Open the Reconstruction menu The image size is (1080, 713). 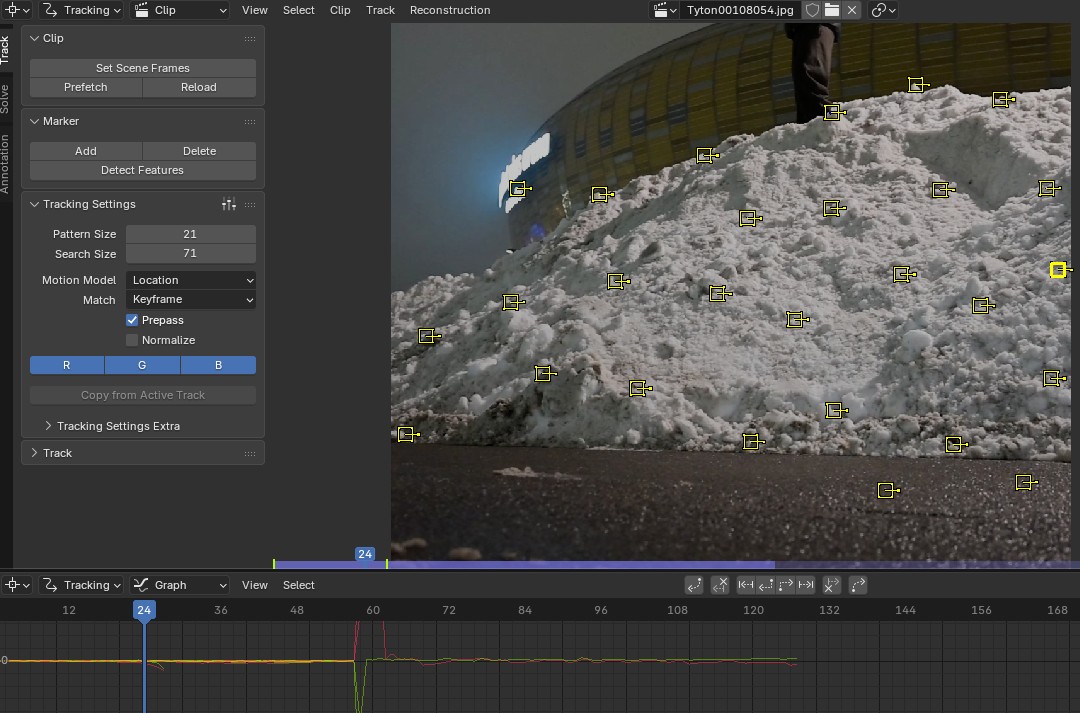coord(450,10)
